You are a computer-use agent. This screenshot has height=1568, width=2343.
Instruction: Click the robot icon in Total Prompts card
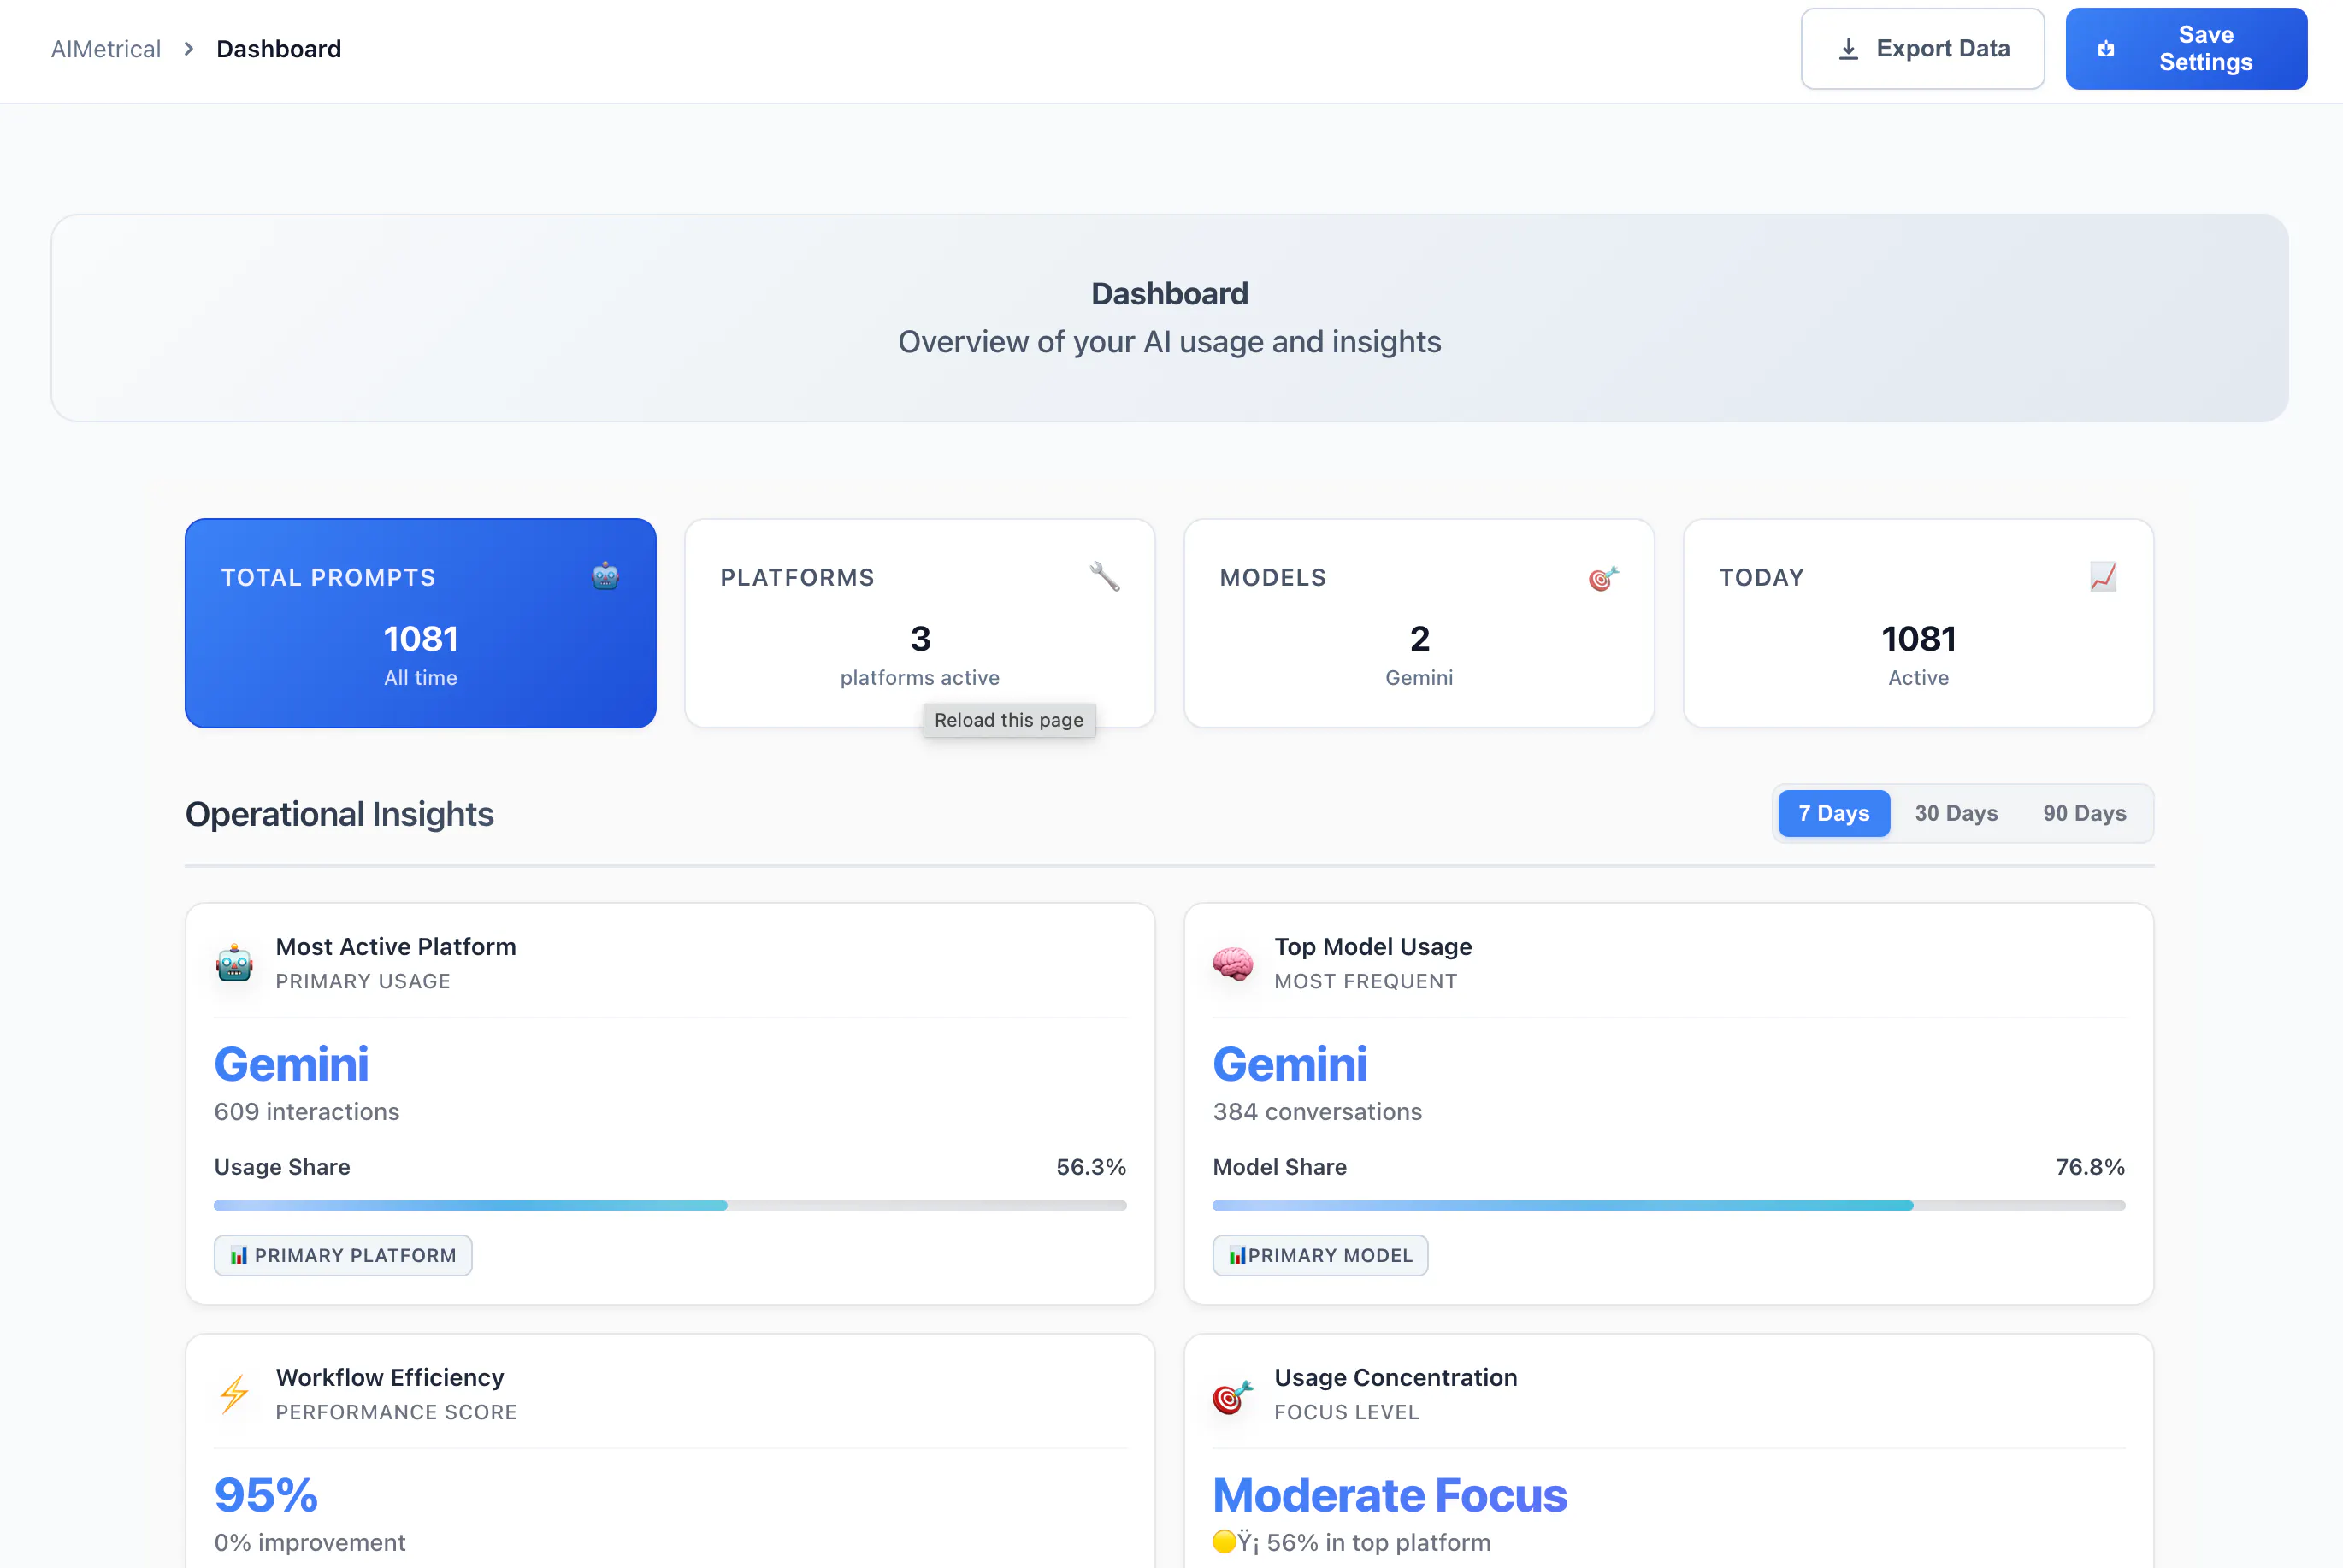[605, 577]
